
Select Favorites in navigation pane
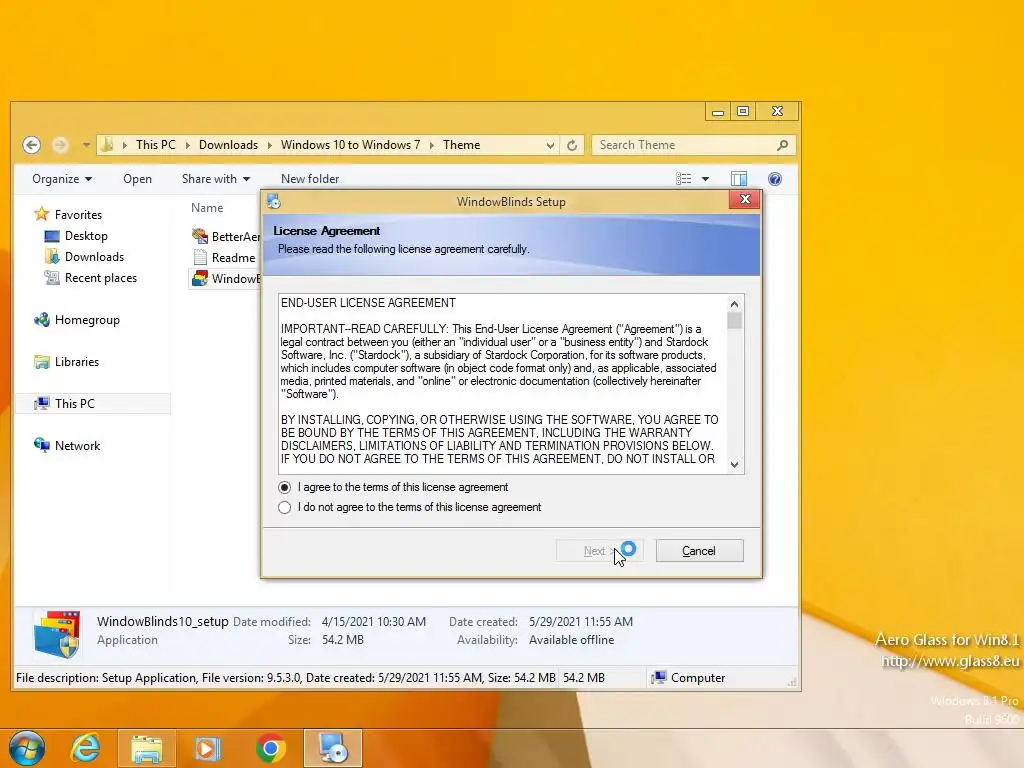(68, 214)
